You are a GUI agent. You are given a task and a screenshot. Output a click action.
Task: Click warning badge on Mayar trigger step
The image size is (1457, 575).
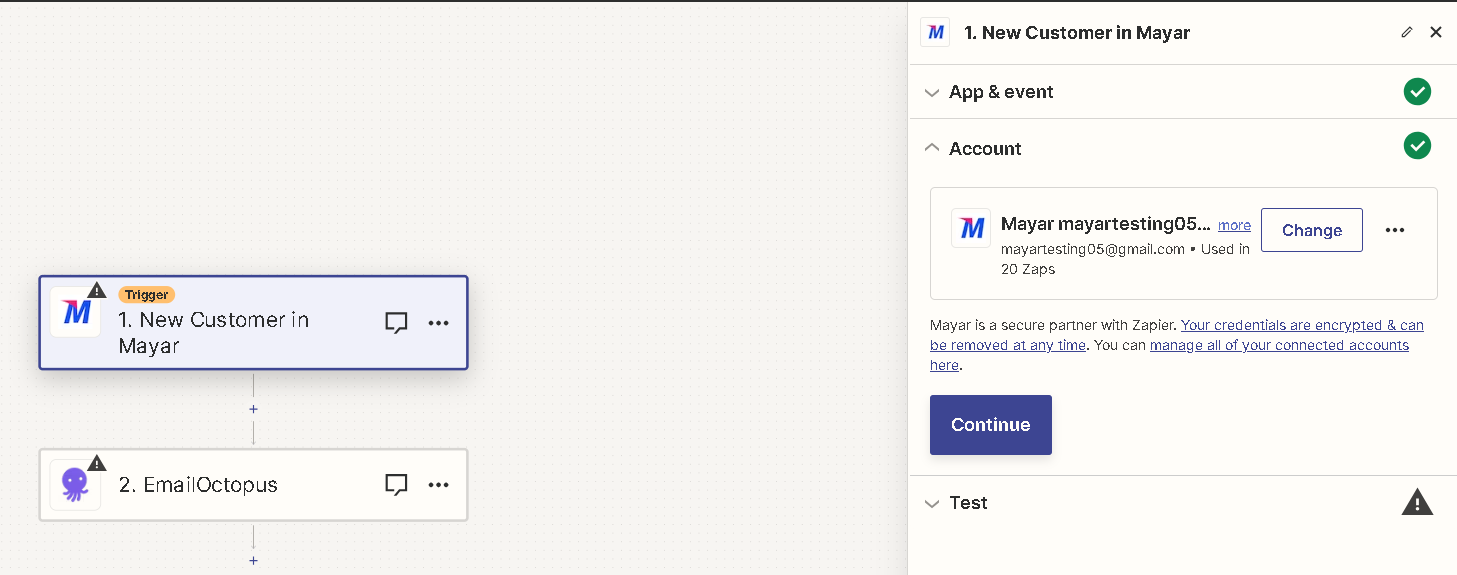point(97,290)
